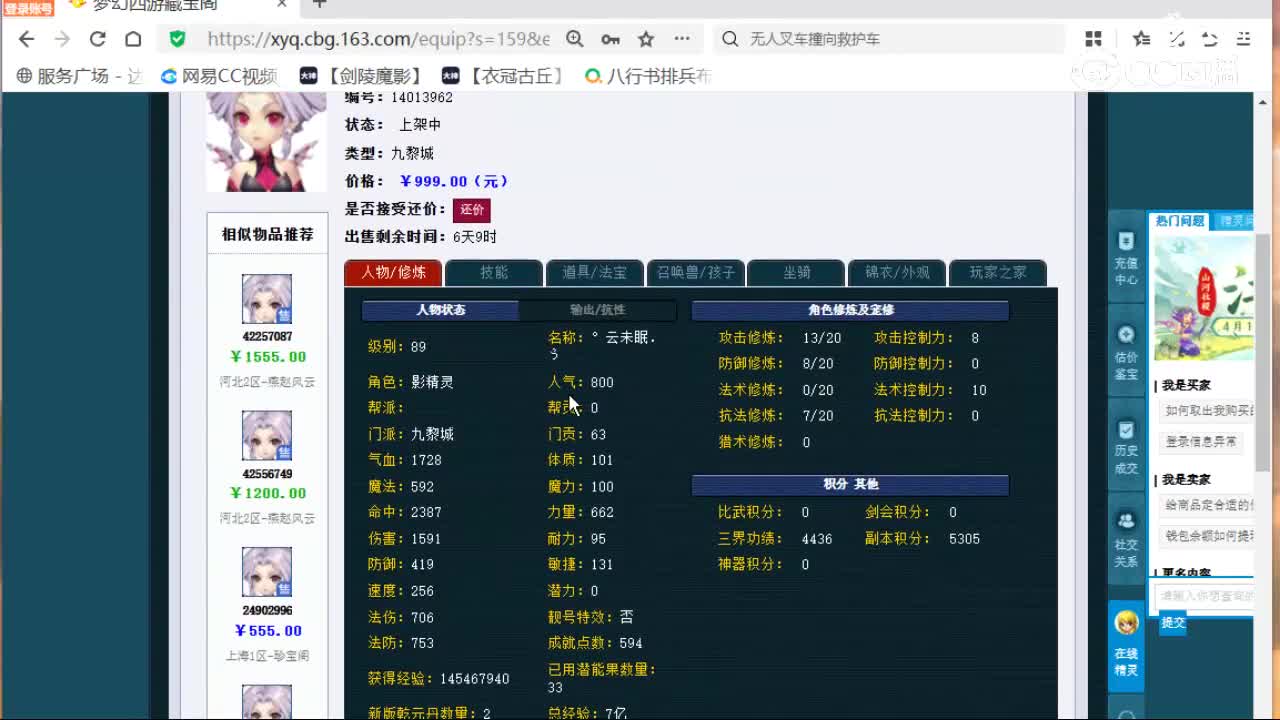Click the 副本积分 5305 value
The image size is (1280, 720).
[x=964, y=539]
